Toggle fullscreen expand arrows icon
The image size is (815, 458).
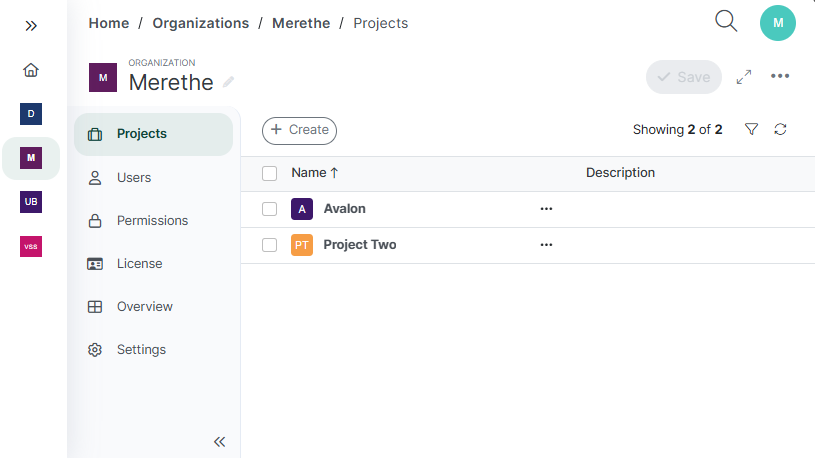tap(744, 77)
